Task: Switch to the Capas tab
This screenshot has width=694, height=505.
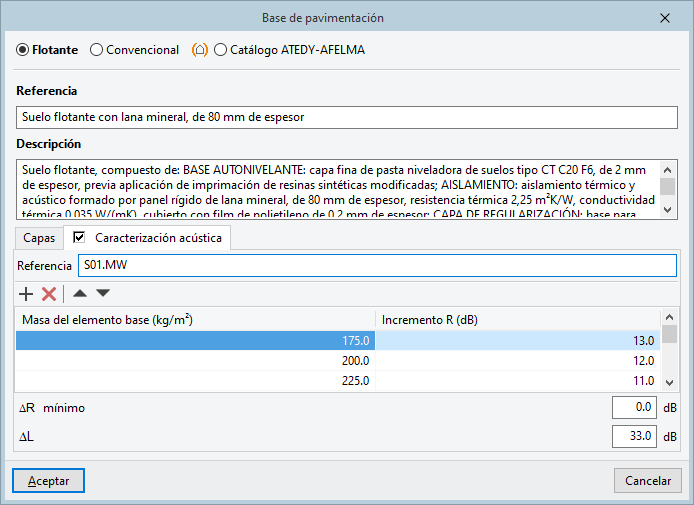Action: click(39, 239)
